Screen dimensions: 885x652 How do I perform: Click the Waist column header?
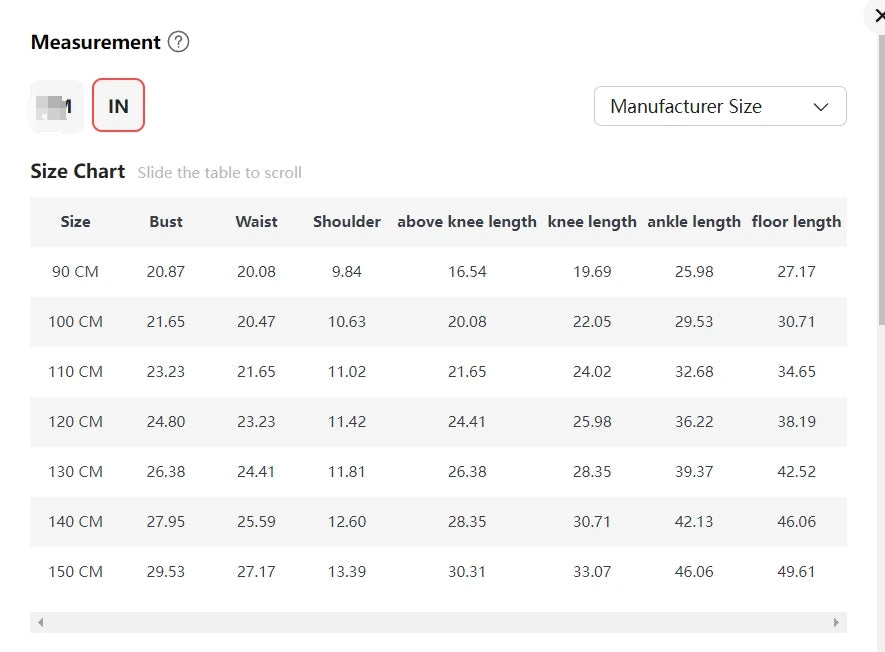(256, 222)
